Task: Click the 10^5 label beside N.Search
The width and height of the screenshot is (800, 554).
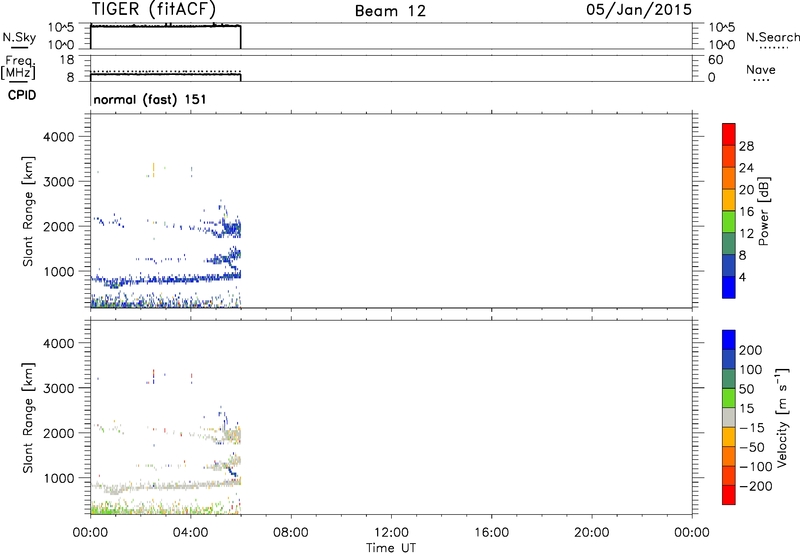Action: pyautogui.click(x=721, y=28)
